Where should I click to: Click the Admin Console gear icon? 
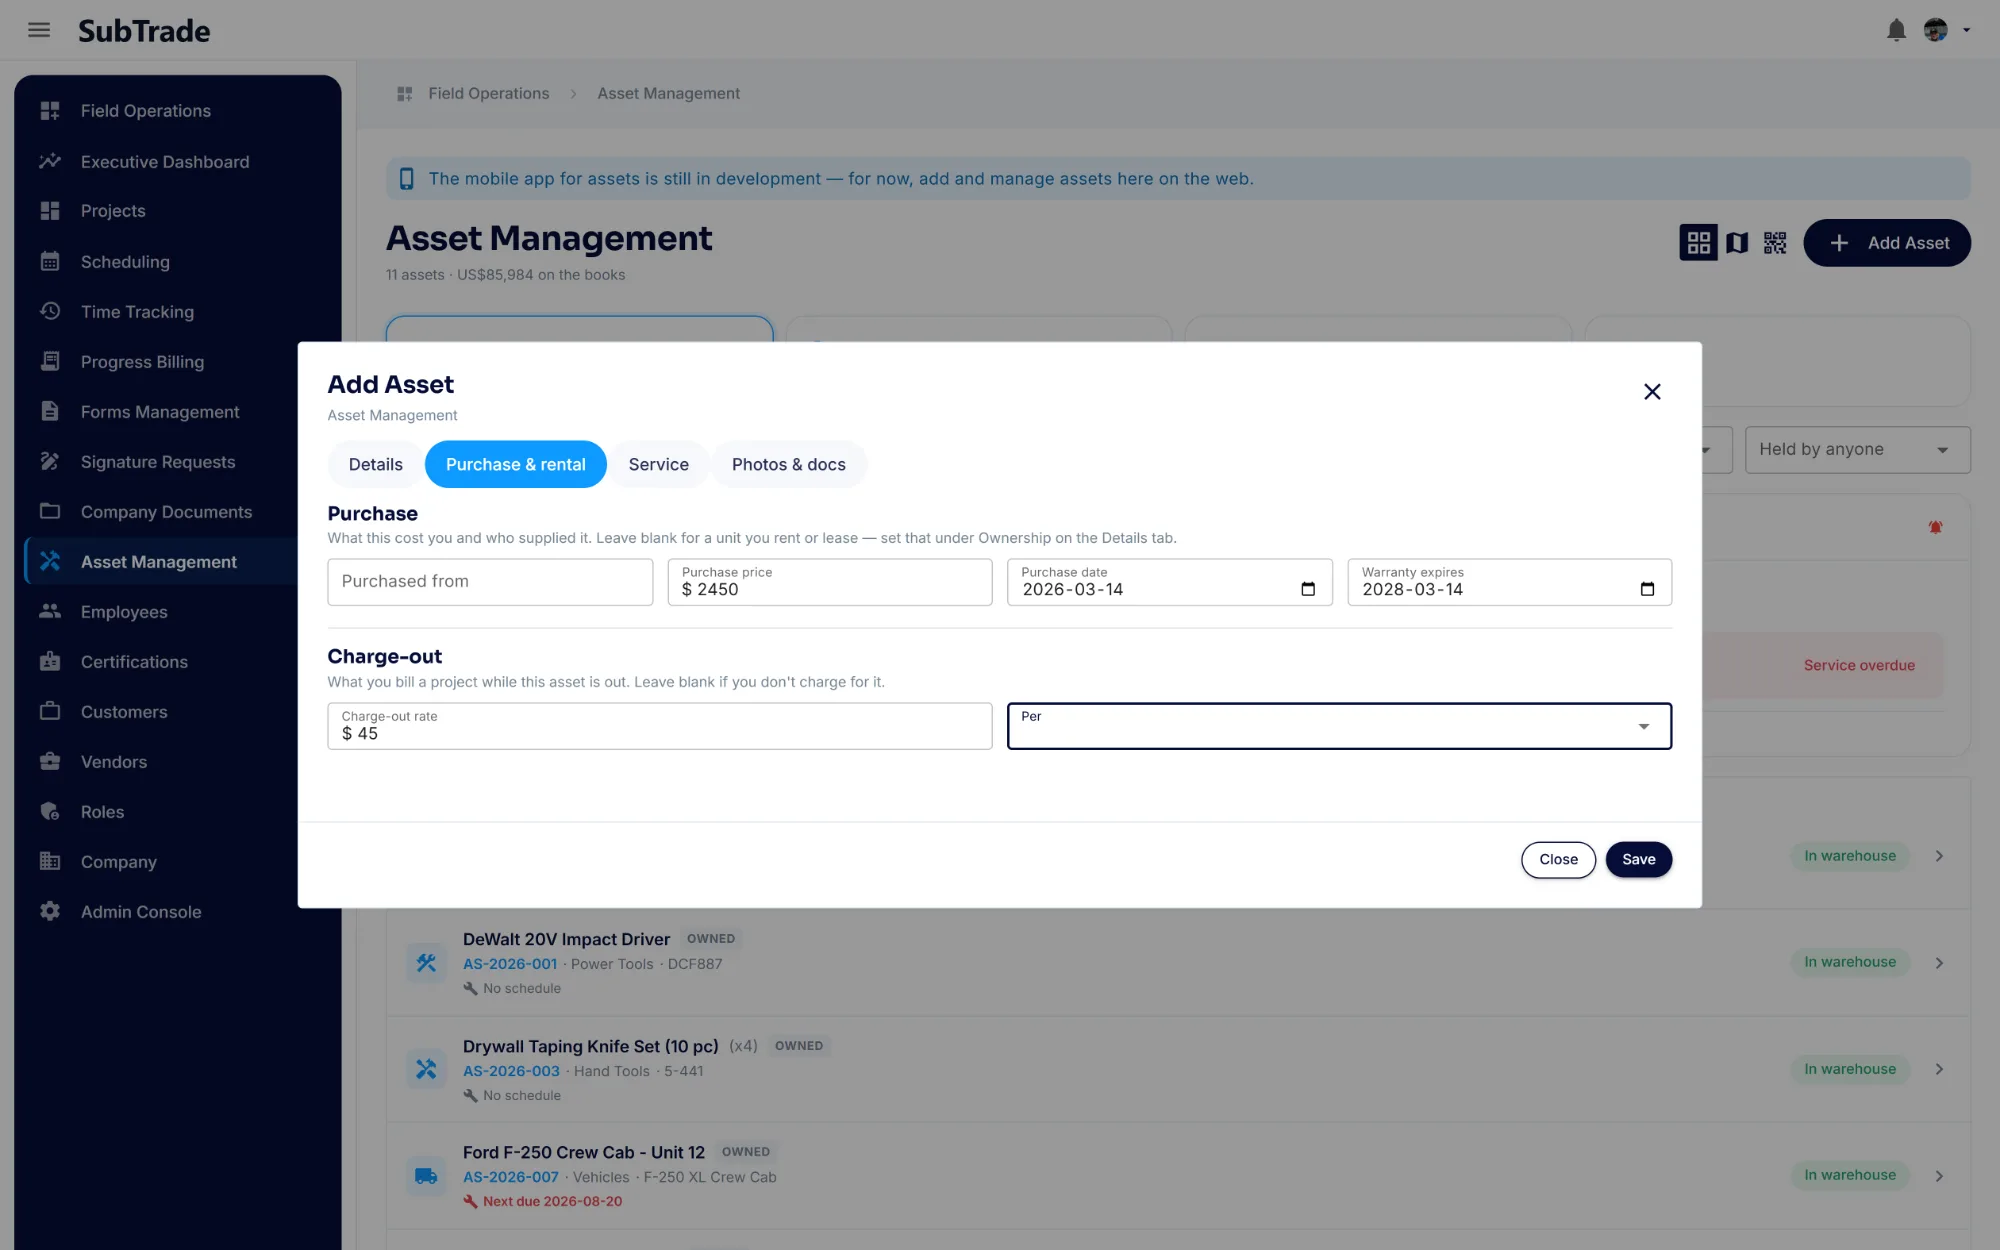tap(50, 911)
